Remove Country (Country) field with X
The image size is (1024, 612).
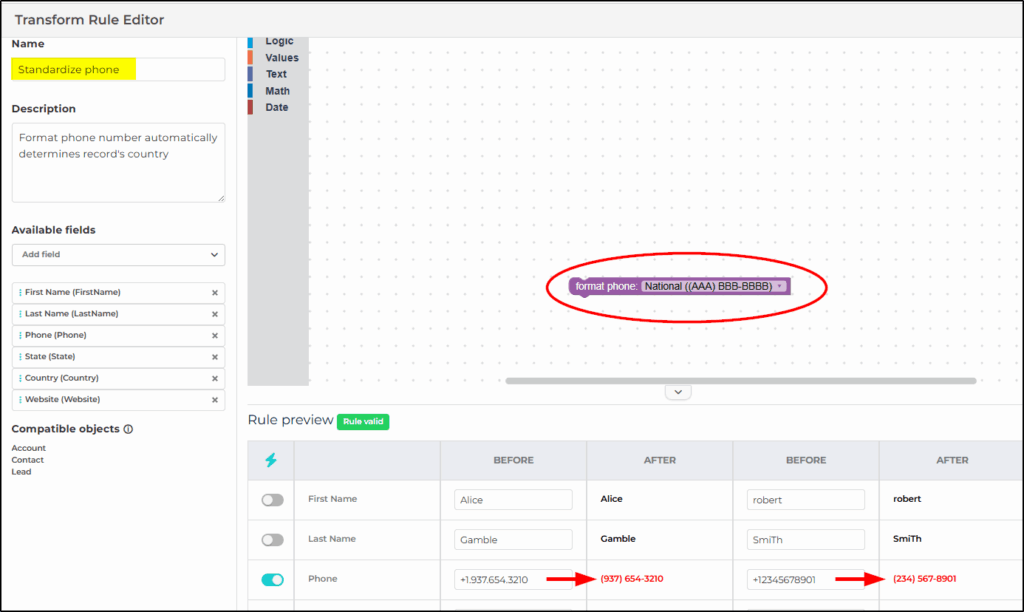pyautogui.click(x=215, y=378)
